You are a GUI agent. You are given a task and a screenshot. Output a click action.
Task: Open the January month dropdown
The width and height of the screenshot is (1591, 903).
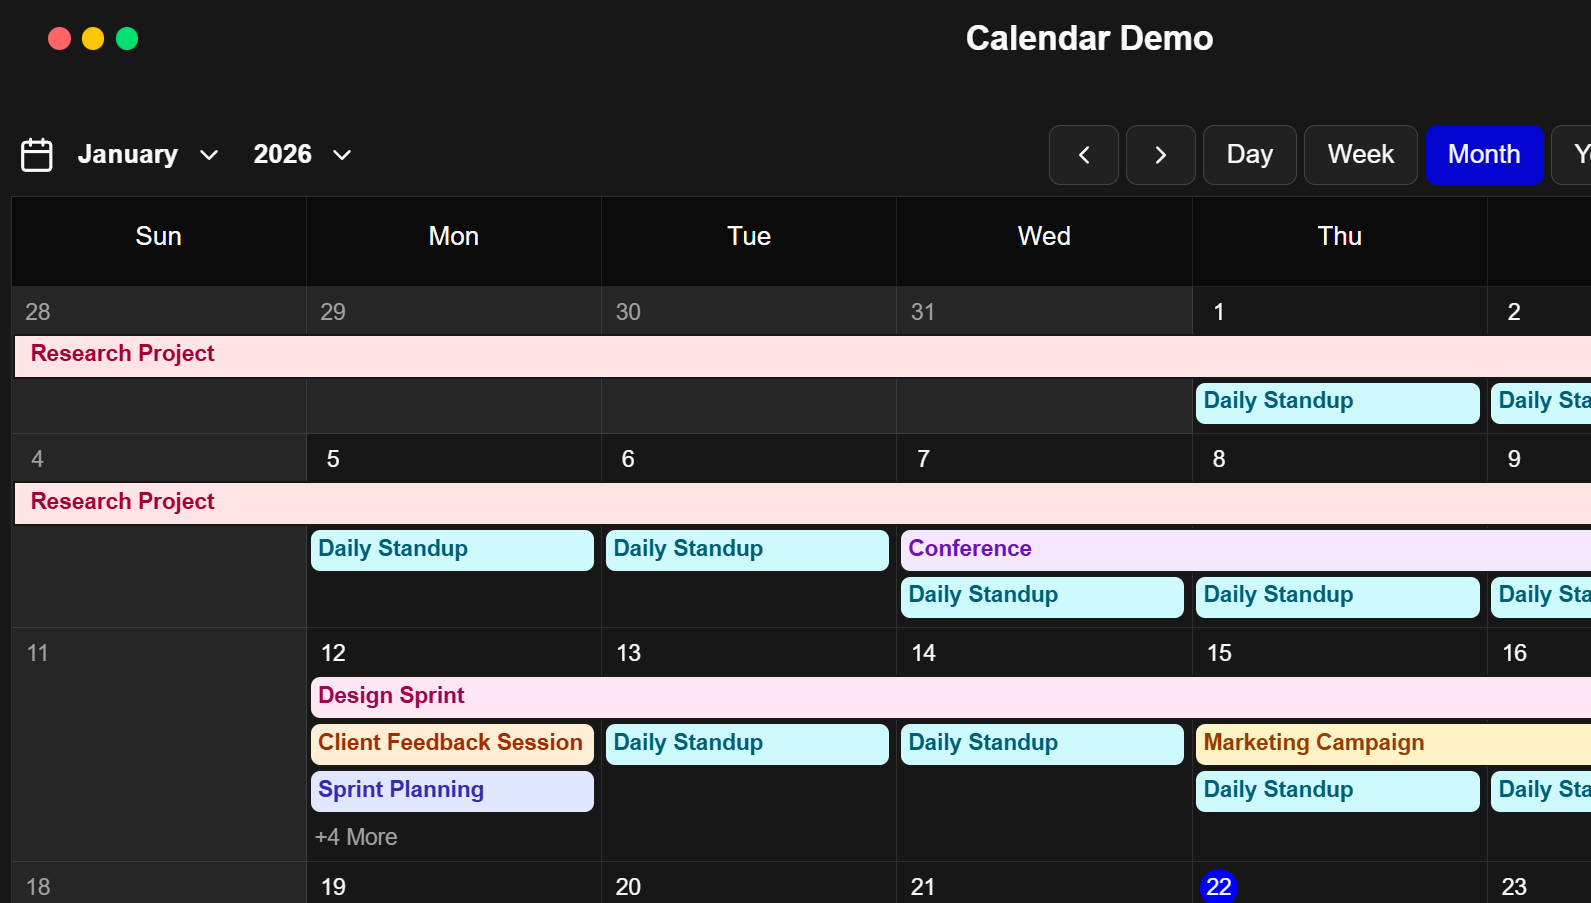pos(148,154)
